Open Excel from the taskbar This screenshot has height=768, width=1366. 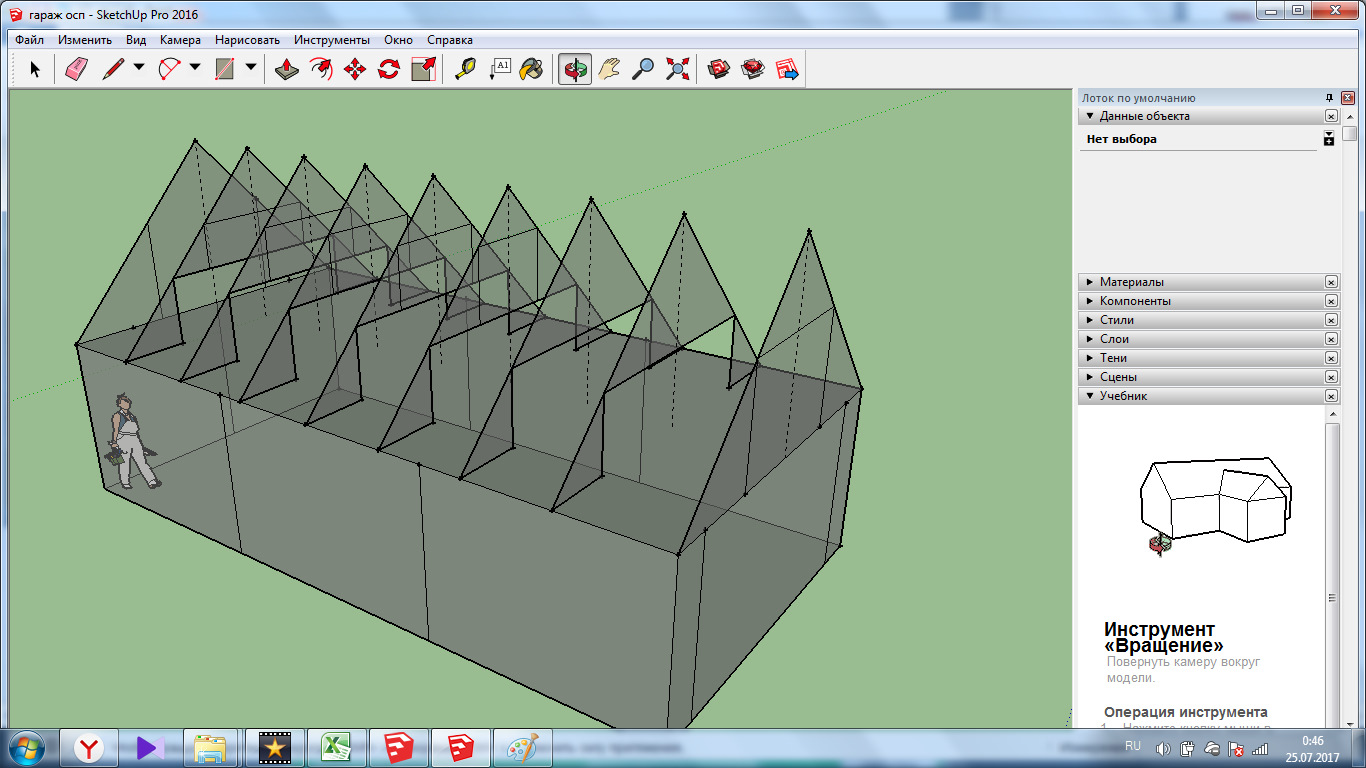[335, 747]
